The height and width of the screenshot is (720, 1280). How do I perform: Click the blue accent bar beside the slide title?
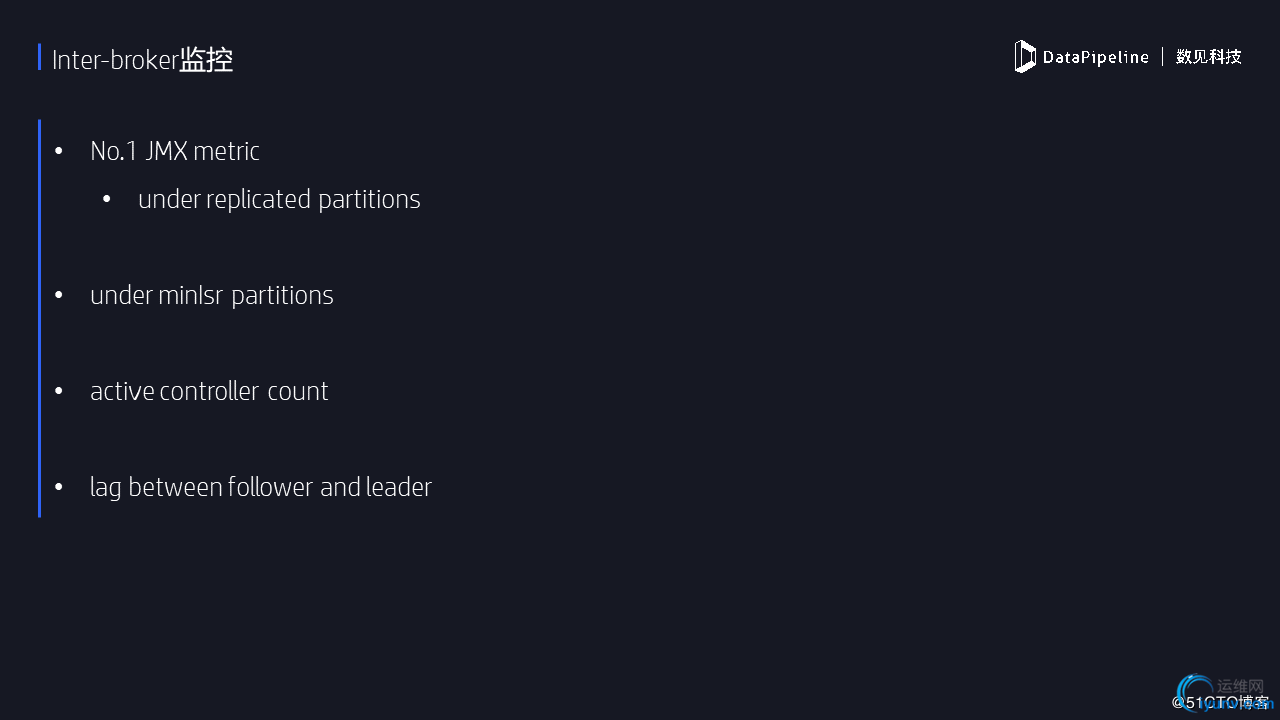40,57
